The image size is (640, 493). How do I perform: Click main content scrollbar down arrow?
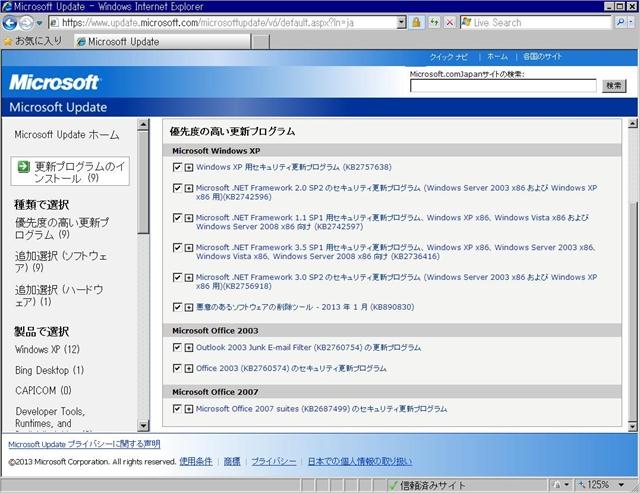point(632,426)
